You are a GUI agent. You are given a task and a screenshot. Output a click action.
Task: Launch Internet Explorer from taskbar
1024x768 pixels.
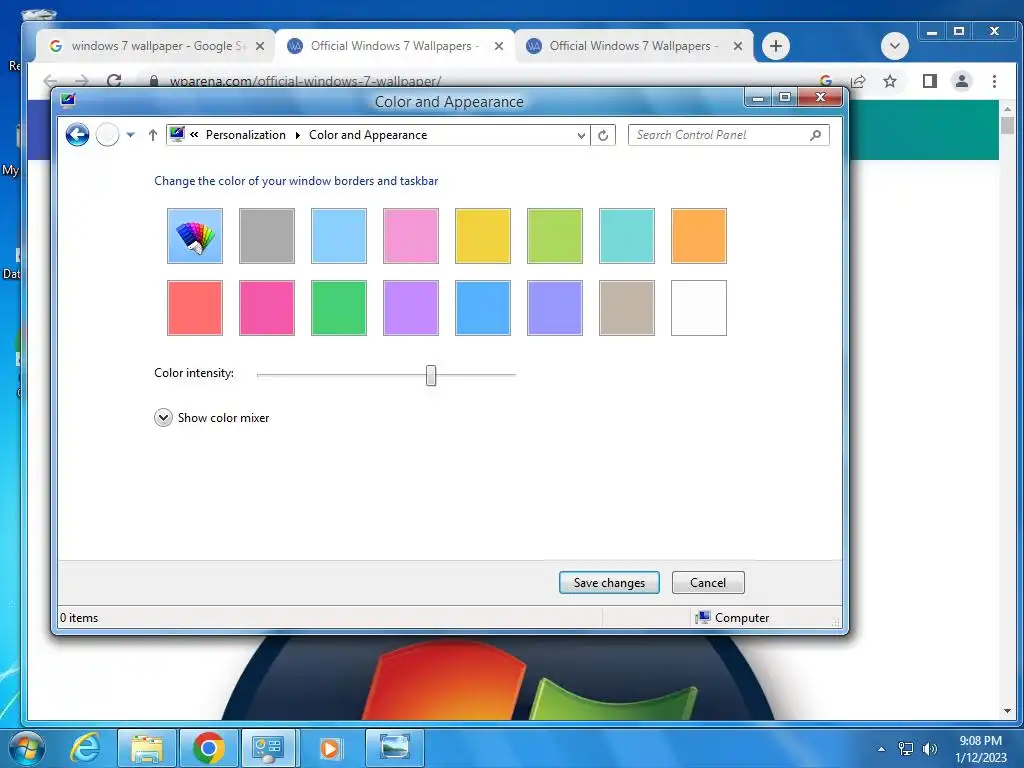86,748
